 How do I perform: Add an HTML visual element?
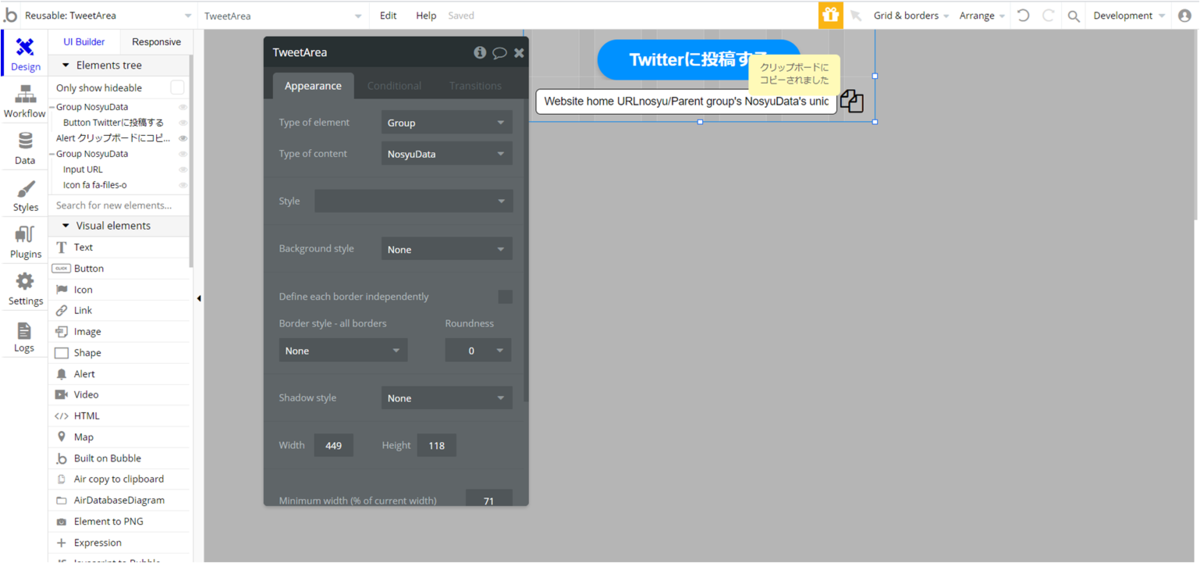point(119,415)
